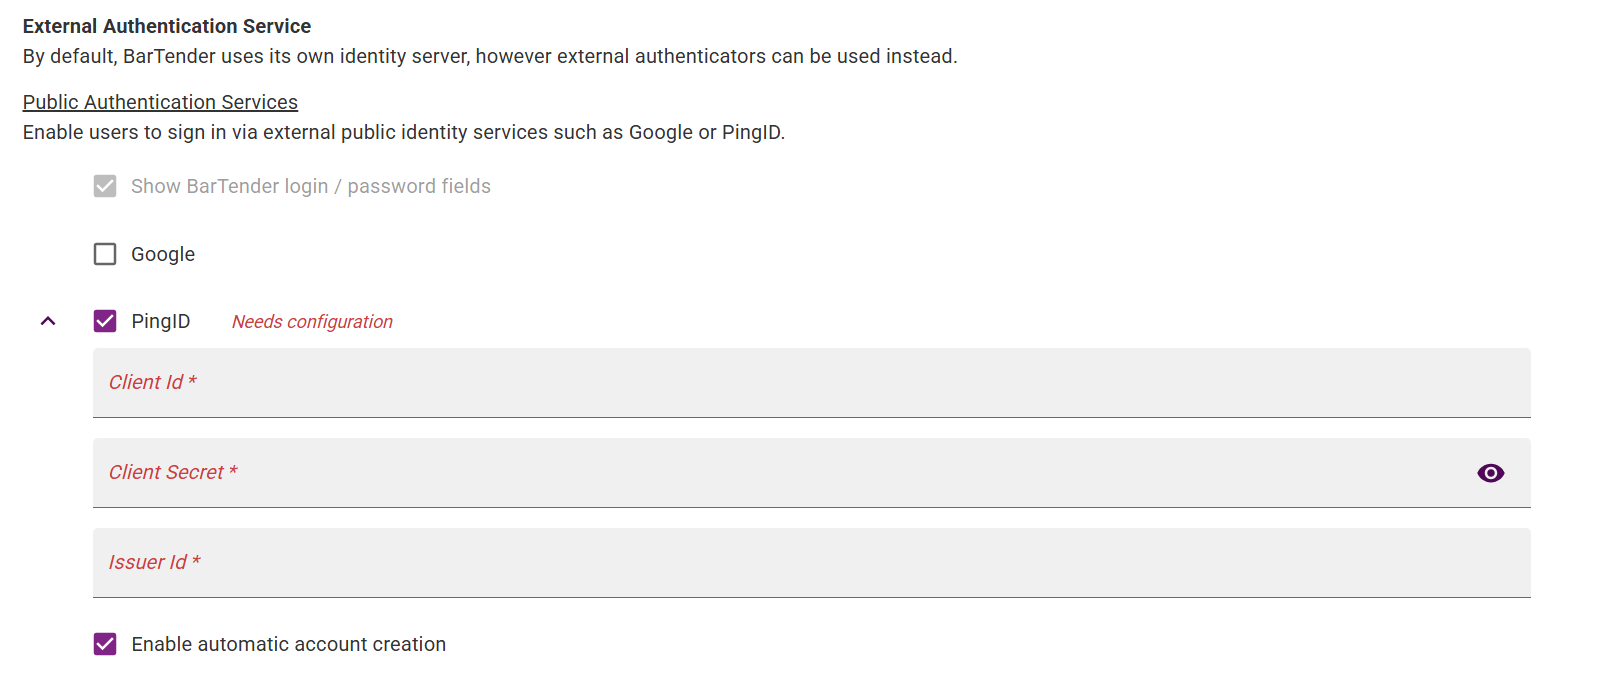This screenshot has width=1609, height=688.
Task: Disable automatic account creation checkbox
Action: pyautogui.click(x=105, y=644)
